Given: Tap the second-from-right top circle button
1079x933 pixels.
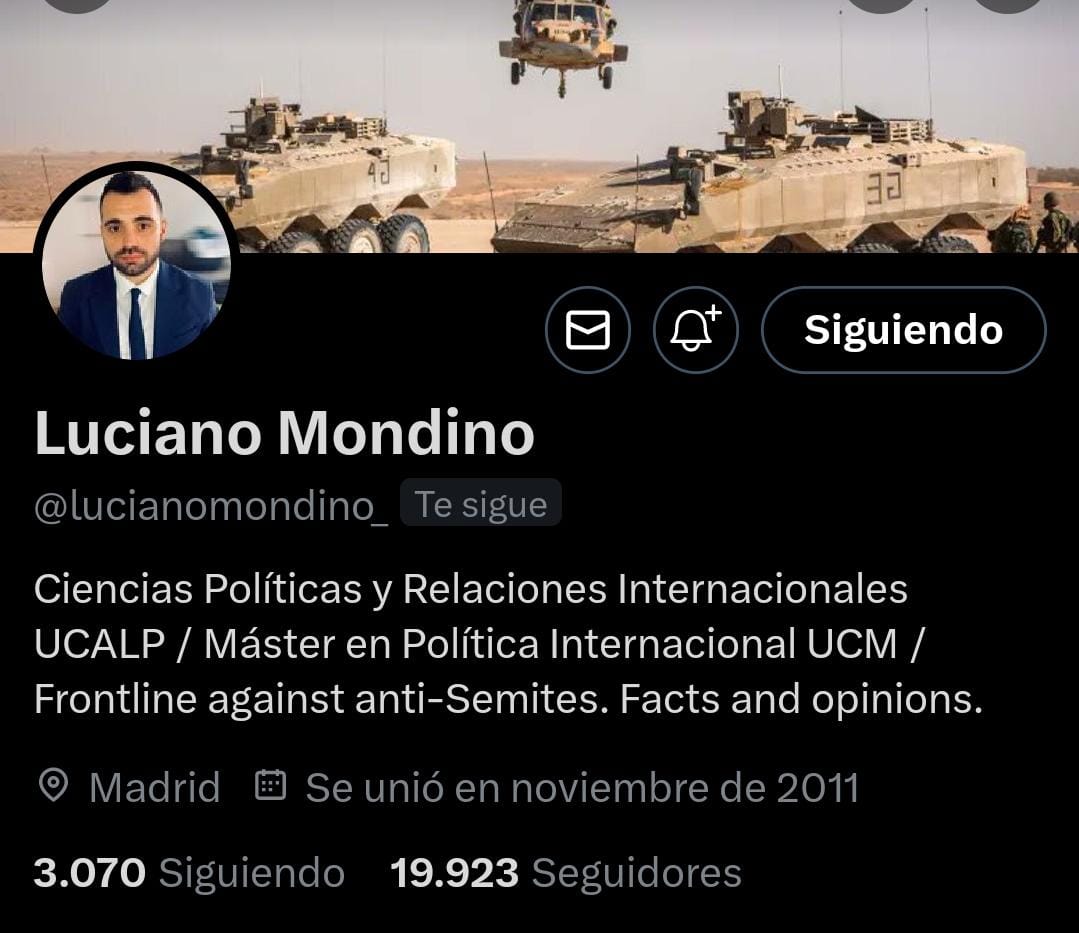Looking at the screenshot, I should coord(882,4).
